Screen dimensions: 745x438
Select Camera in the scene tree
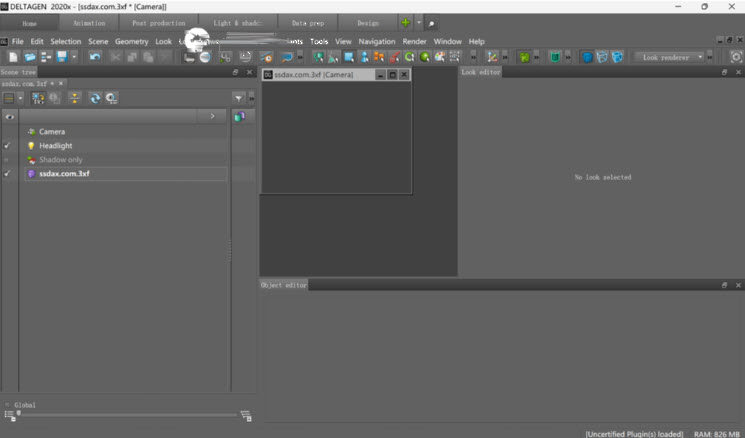coord(52,132)
